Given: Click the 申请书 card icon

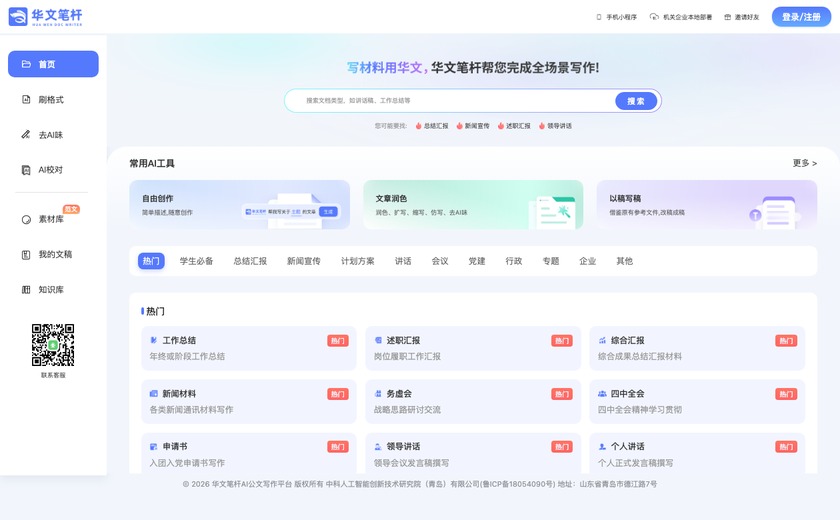Looking at the screenshot, I should tap(154, 446).
